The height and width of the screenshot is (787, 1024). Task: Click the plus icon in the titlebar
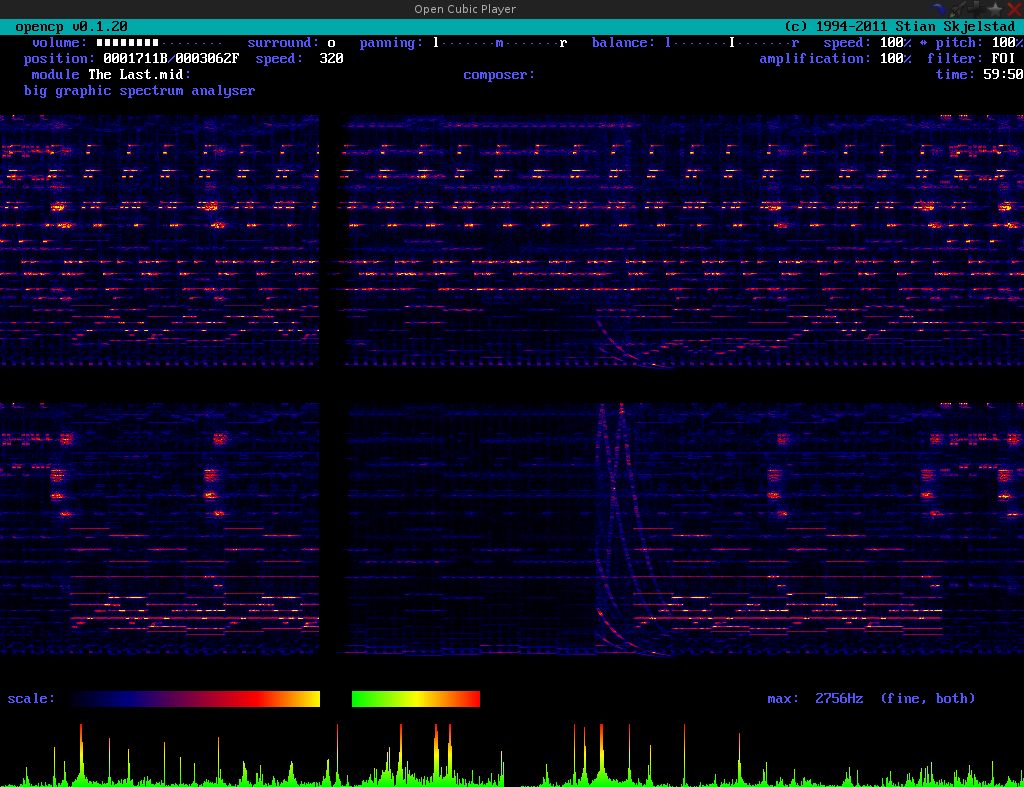976,8
